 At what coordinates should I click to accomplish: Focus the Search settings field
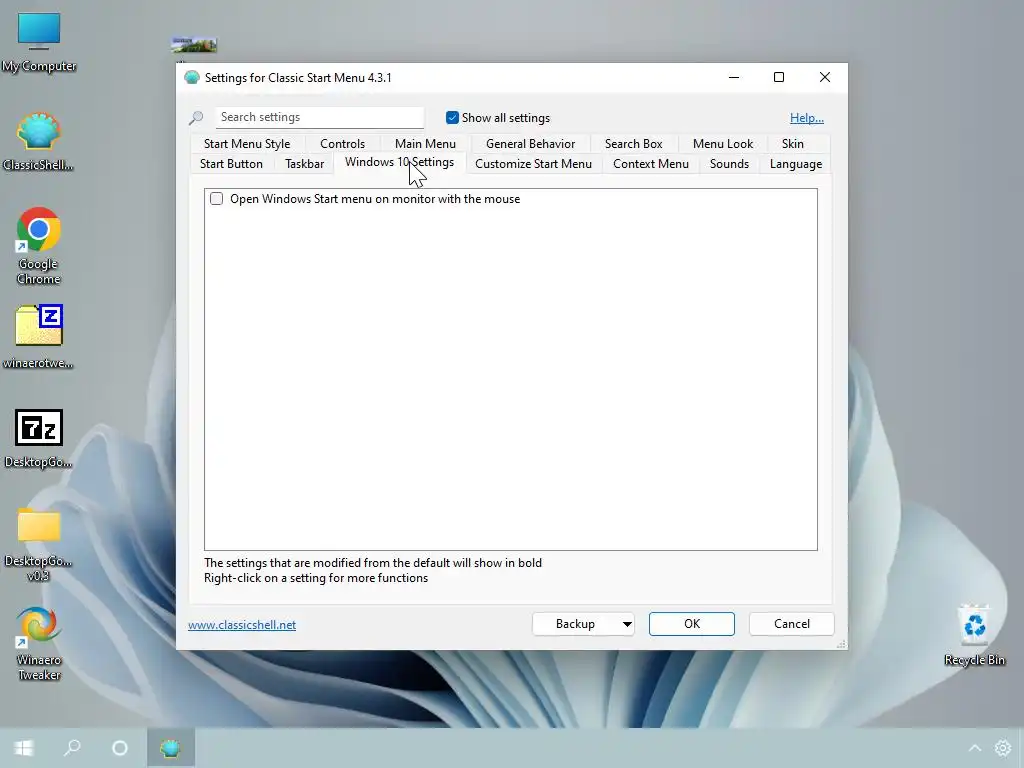[x=319, y=118]
